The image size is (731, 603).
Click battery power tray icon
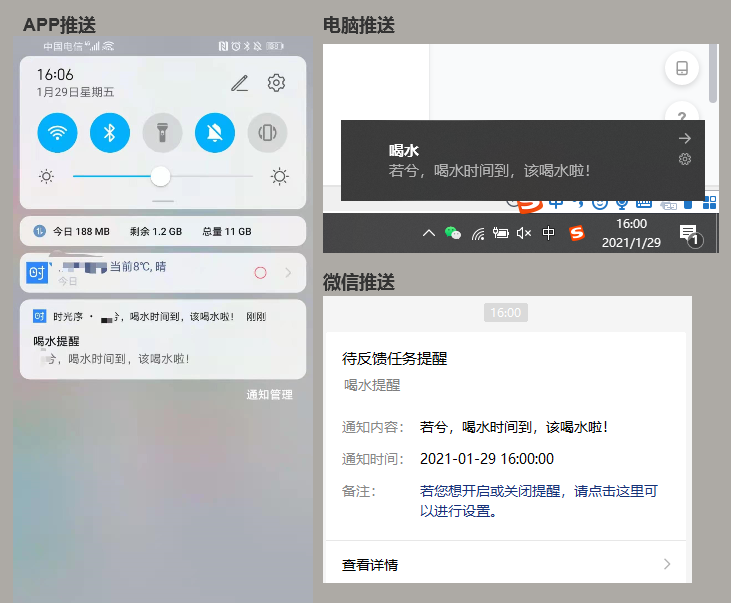click(x=501, y=233)
